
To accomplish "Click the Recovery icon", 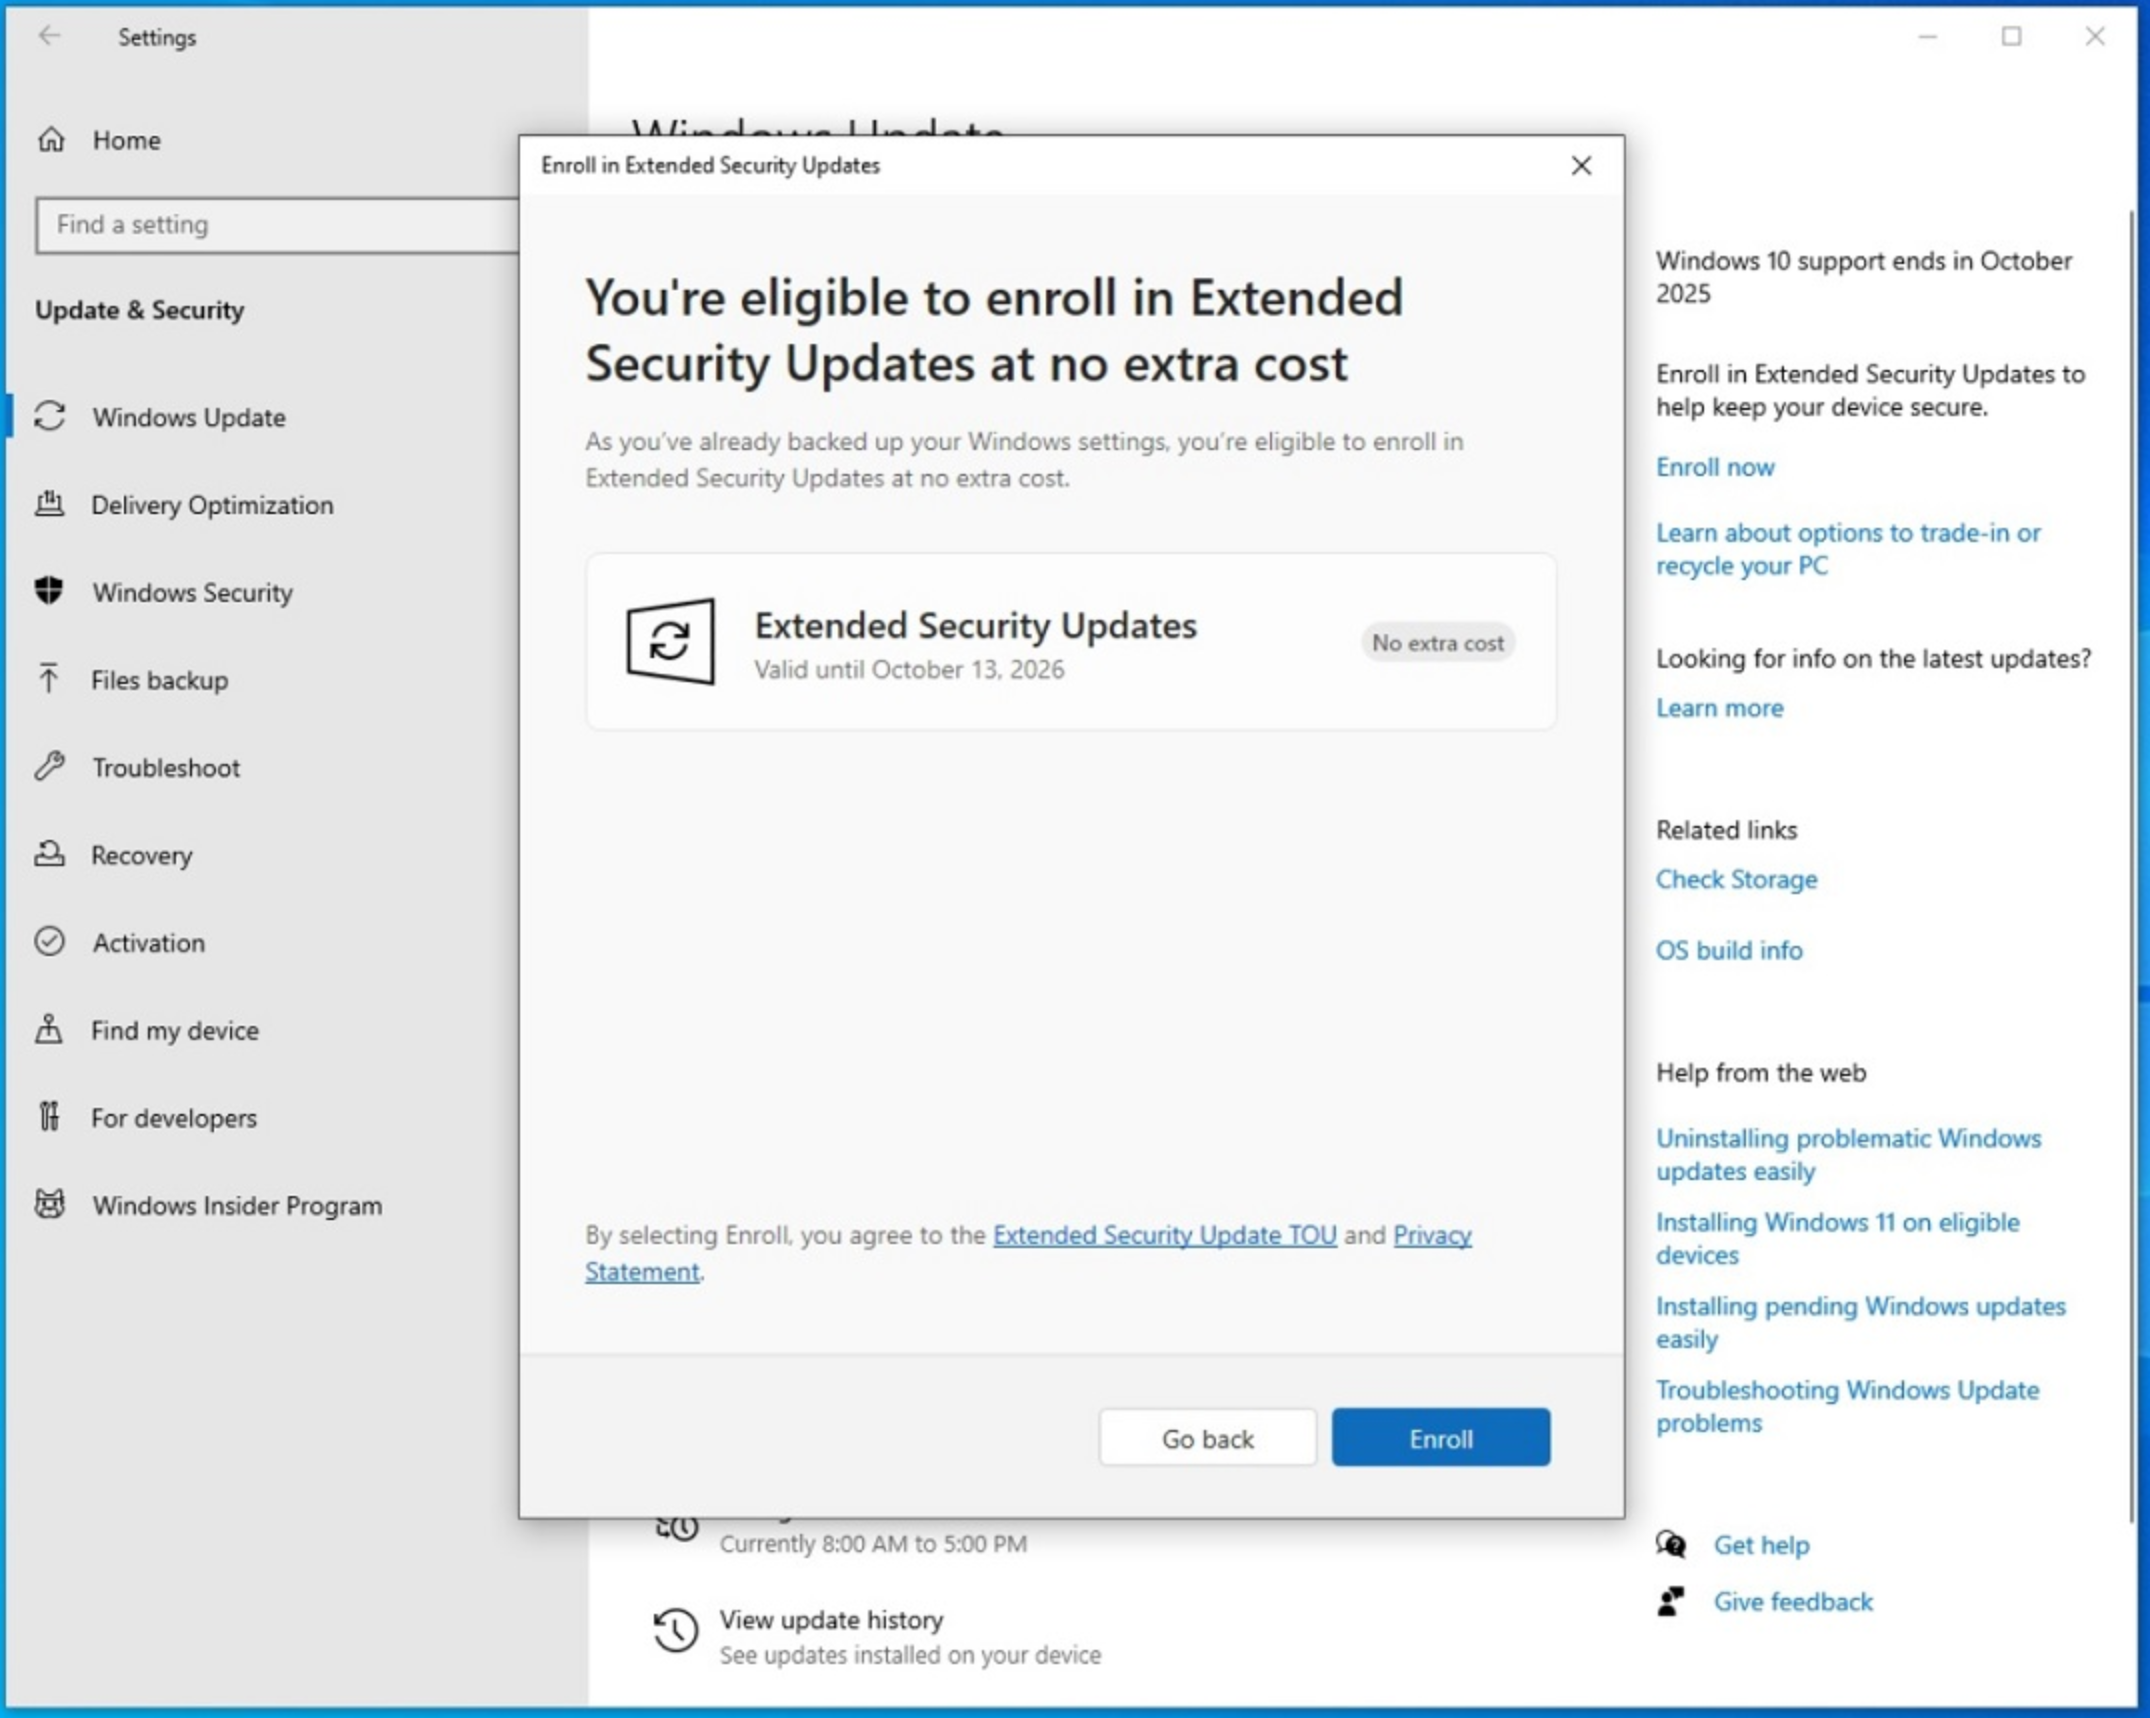I will 50,854.
